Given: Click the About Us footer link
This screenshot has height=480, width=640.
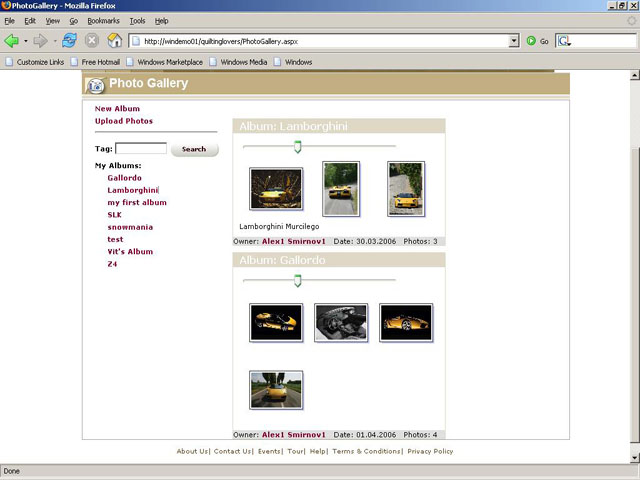Looking at the screenshot, I should point(192,451).
